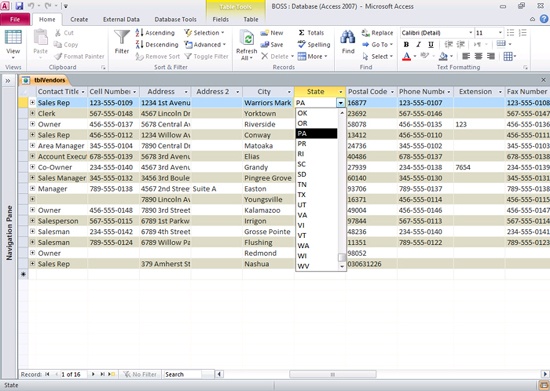Click Refresh All icon
550x391 pixels.
point(247,39)
